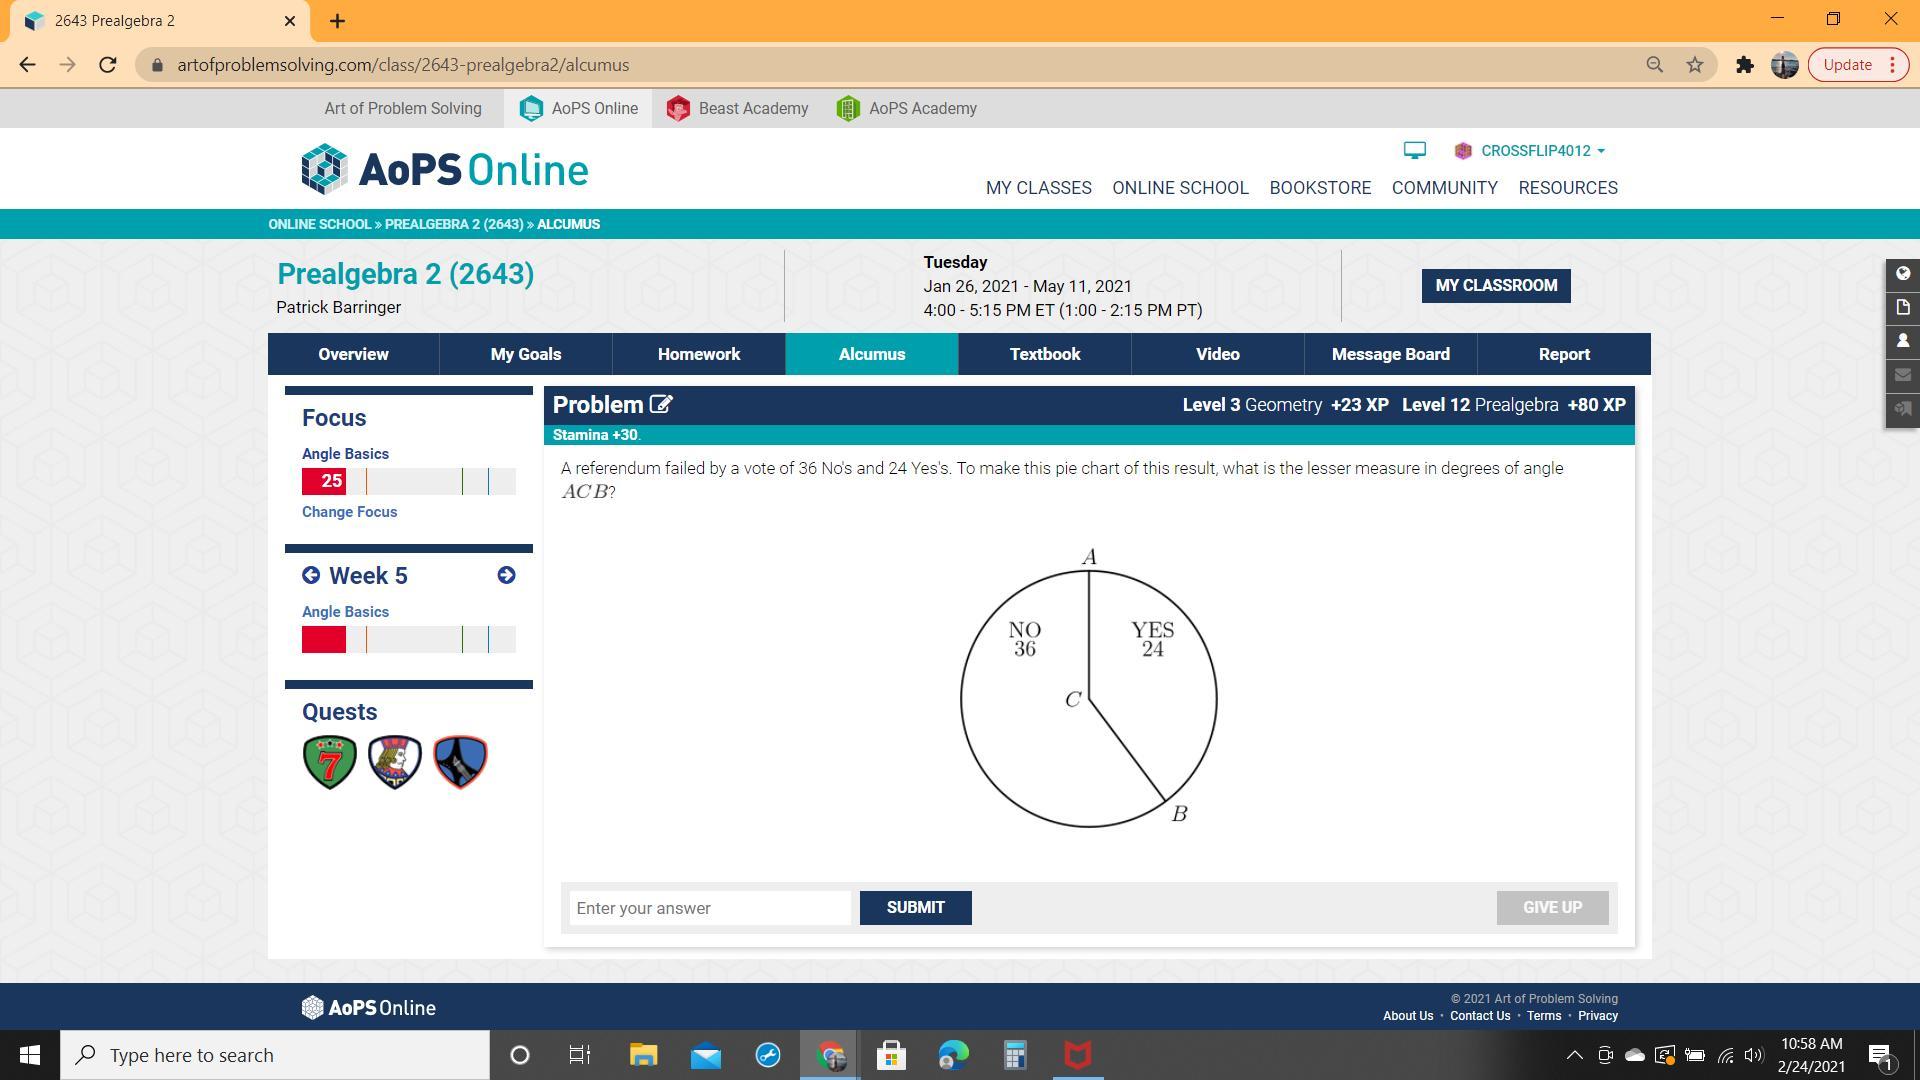This screenshot has width=1920, height=1080.
Task: Click the edit icon next to Problem
Action: pyautogui.click(x=661, y=405)
